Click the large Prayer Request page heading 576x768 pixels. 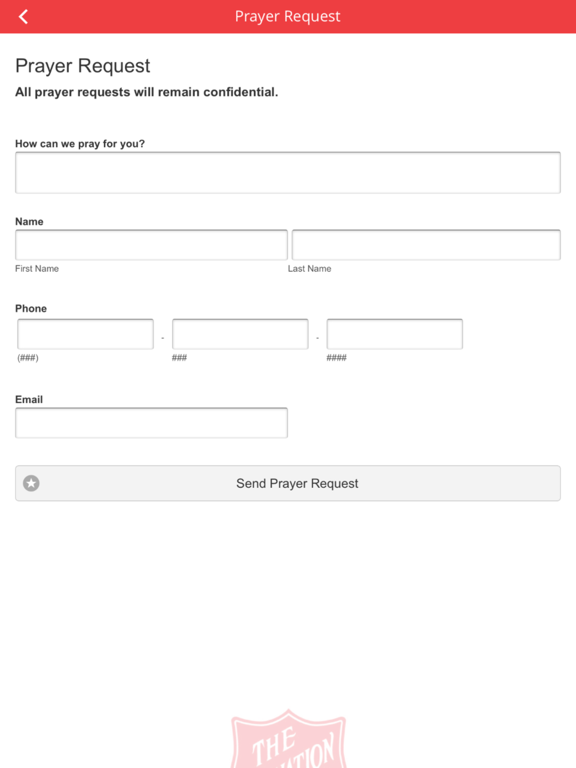83,66
